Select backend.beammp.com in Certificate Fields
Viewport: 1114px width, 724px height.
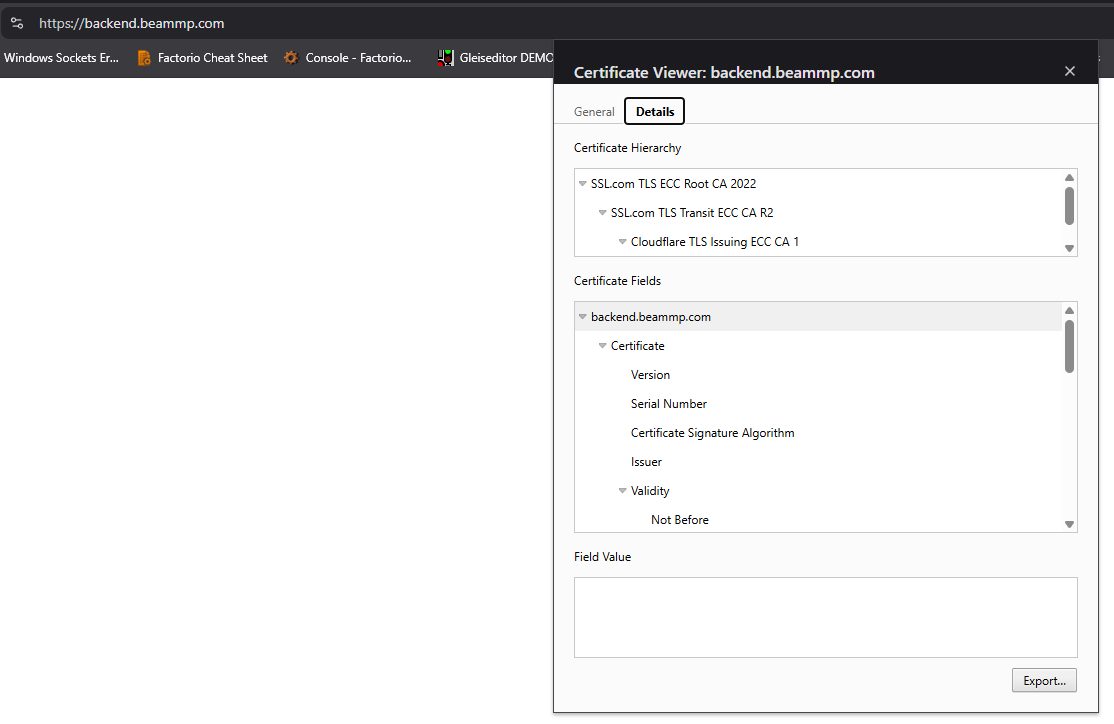point(818,317)
